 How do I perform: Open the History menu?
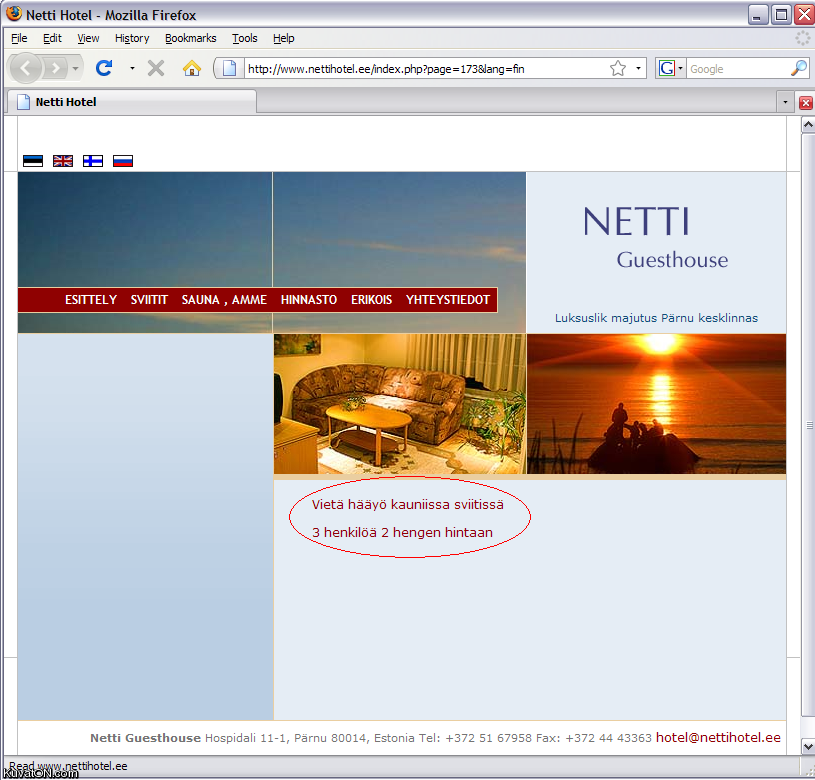131,38
